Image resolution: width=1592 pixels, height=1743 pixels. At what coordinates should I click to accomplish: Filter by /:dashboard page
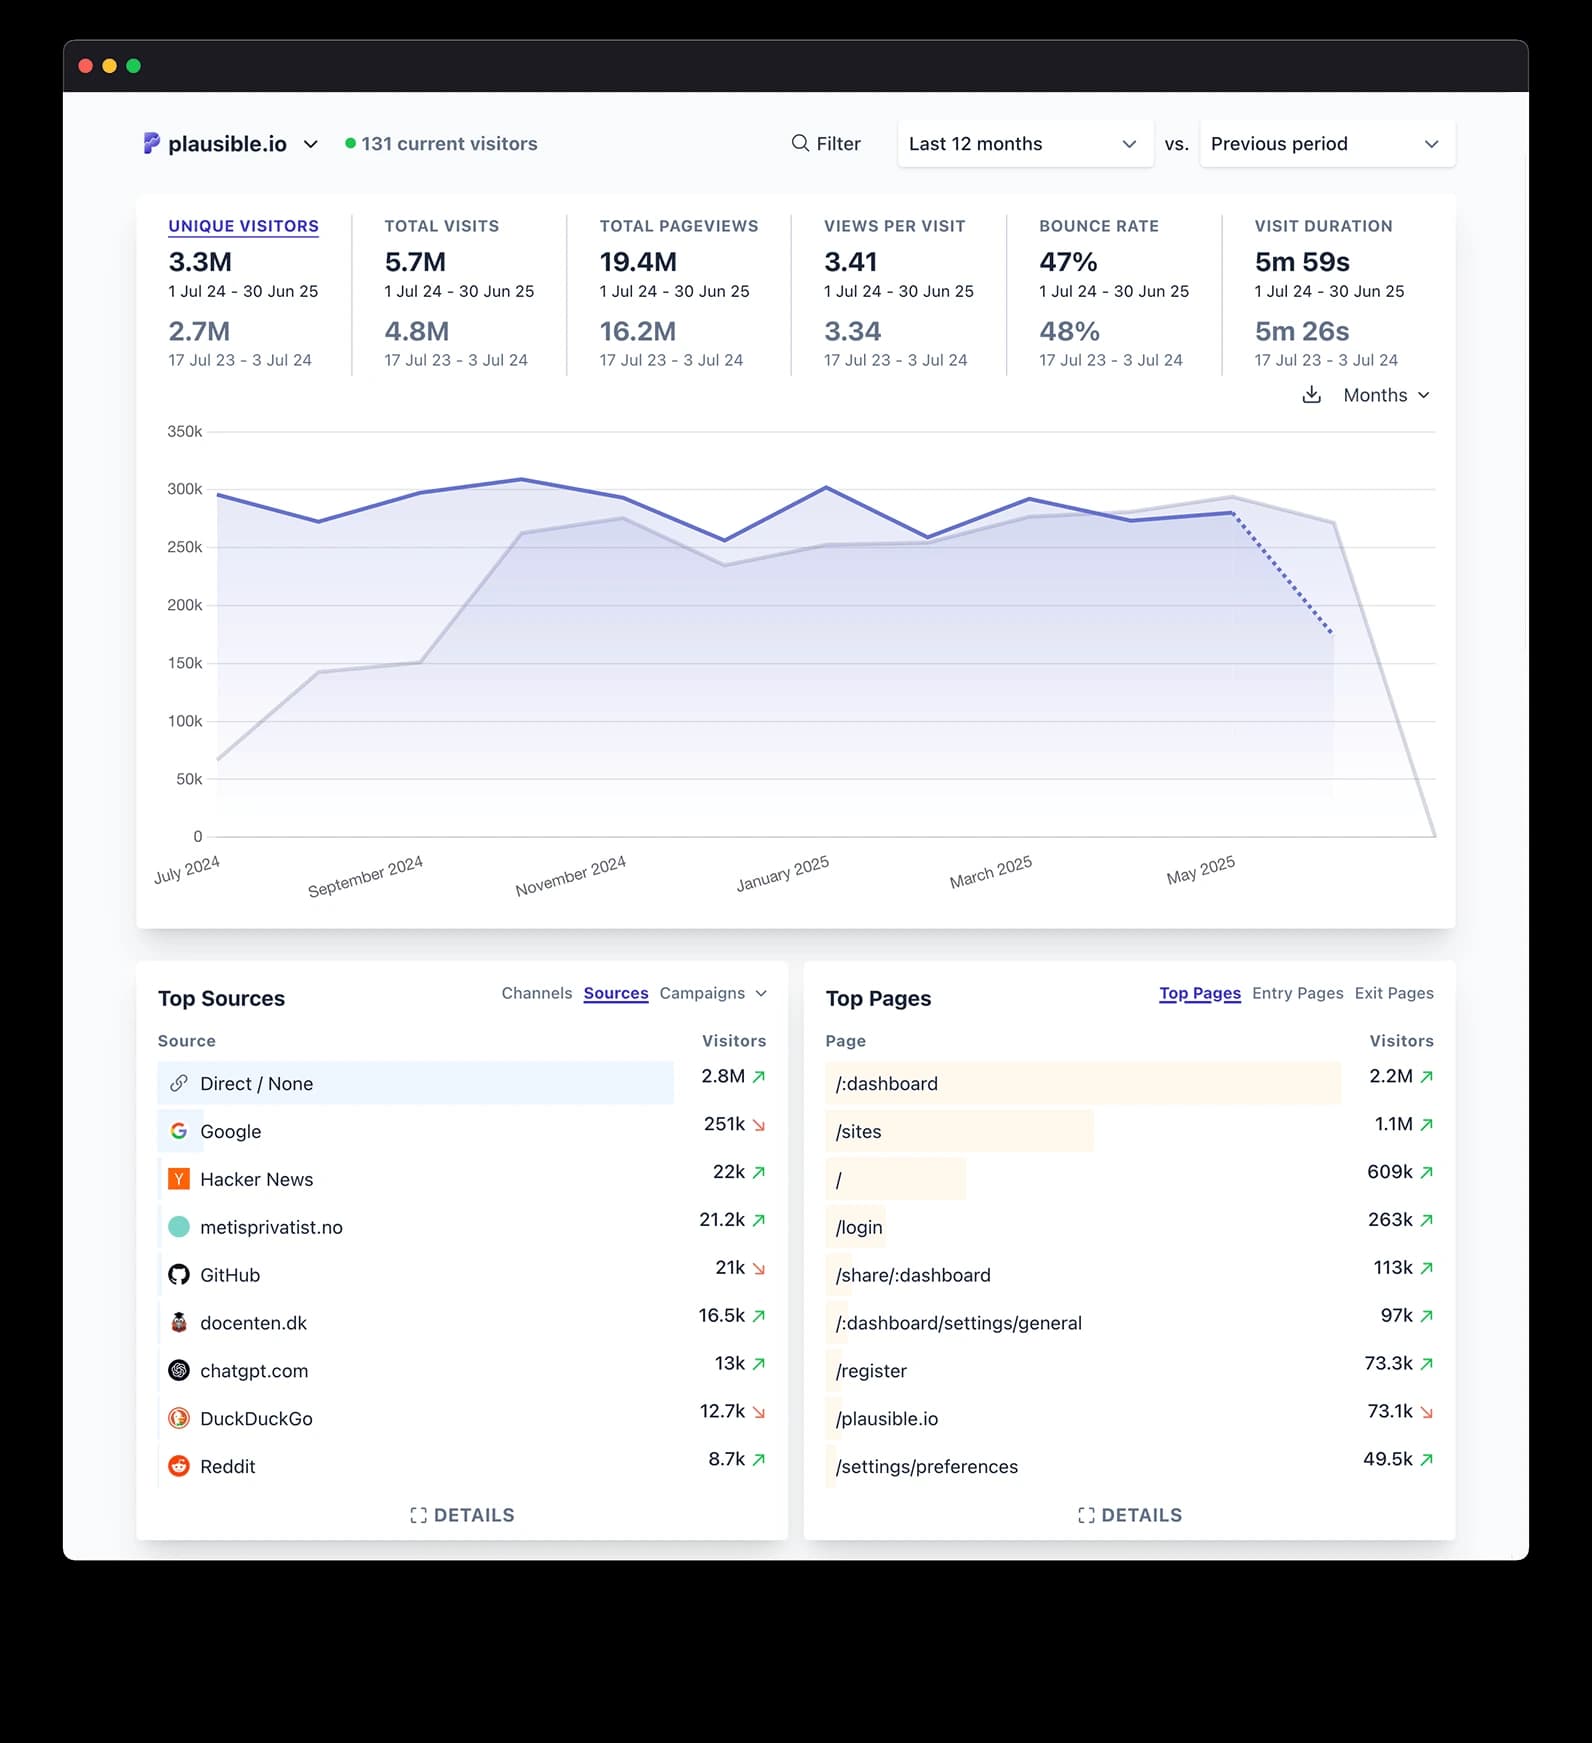coord(887,1084)
